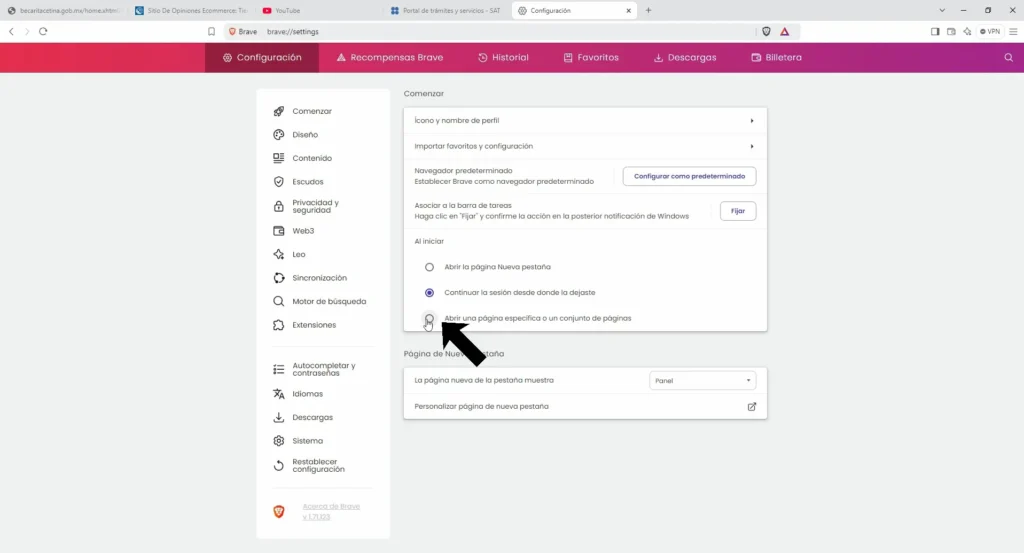Image resolution: width=1024 pixels, height=553 pixels.
Task: Open the Recompensas Brave header tab
Action: click(390, 57)
